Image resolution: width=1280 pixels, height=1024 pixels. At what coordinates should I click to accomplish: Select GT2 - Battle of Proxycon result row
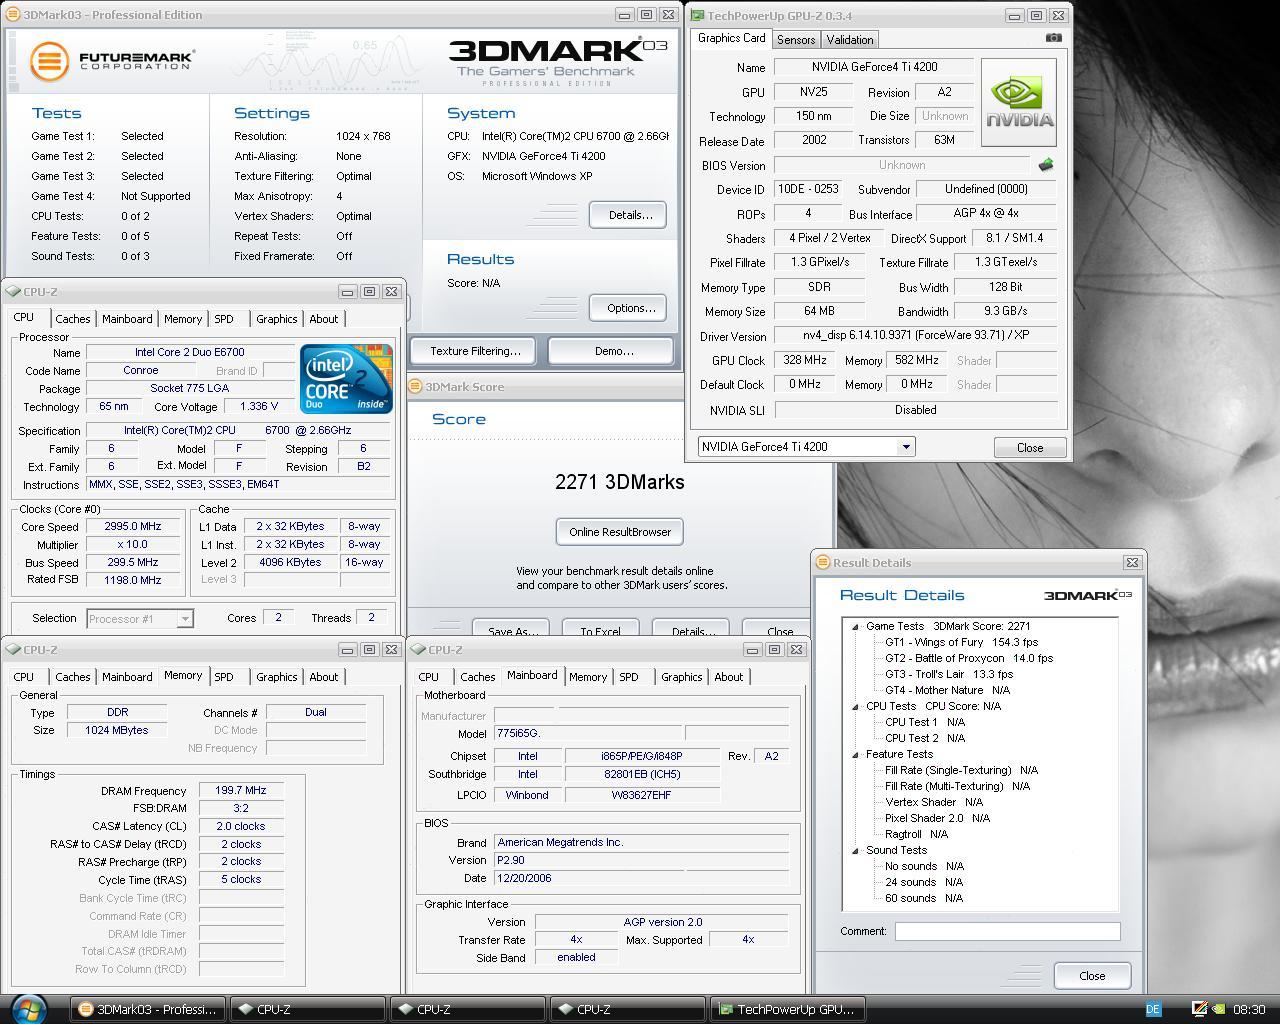coord(968,659)
